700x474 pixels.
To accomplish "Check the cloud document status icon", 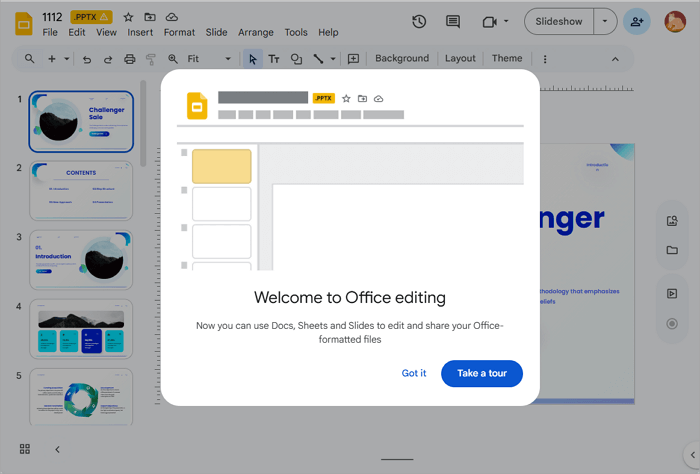I will pos(172,17).
